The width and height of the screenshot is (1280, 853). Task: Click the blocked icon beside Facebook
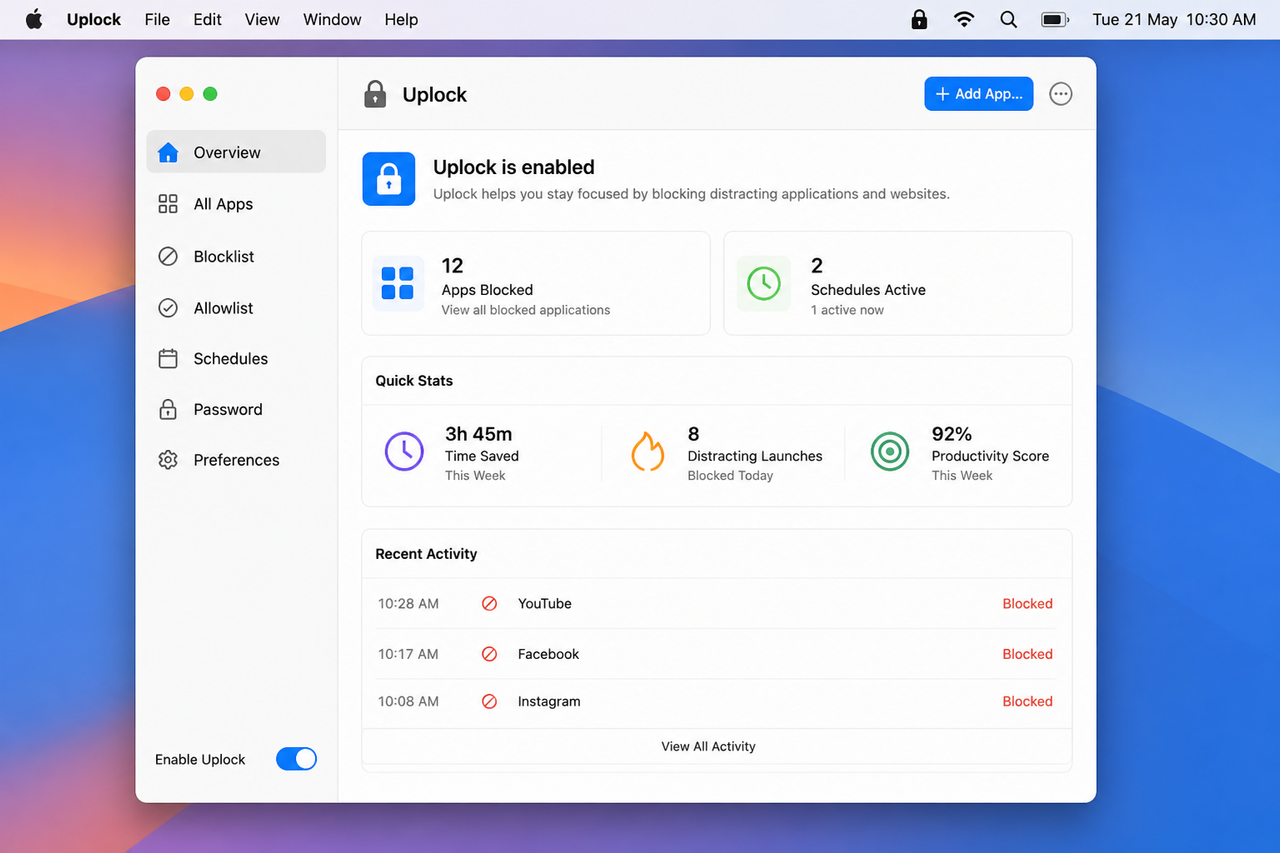point(489,654)
